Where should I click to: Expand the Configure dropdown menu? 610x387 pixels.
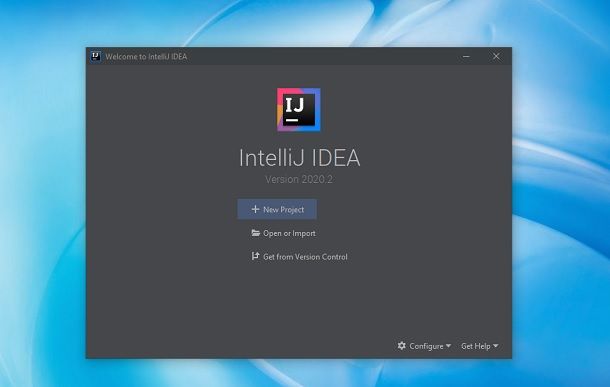coord(424,346)
